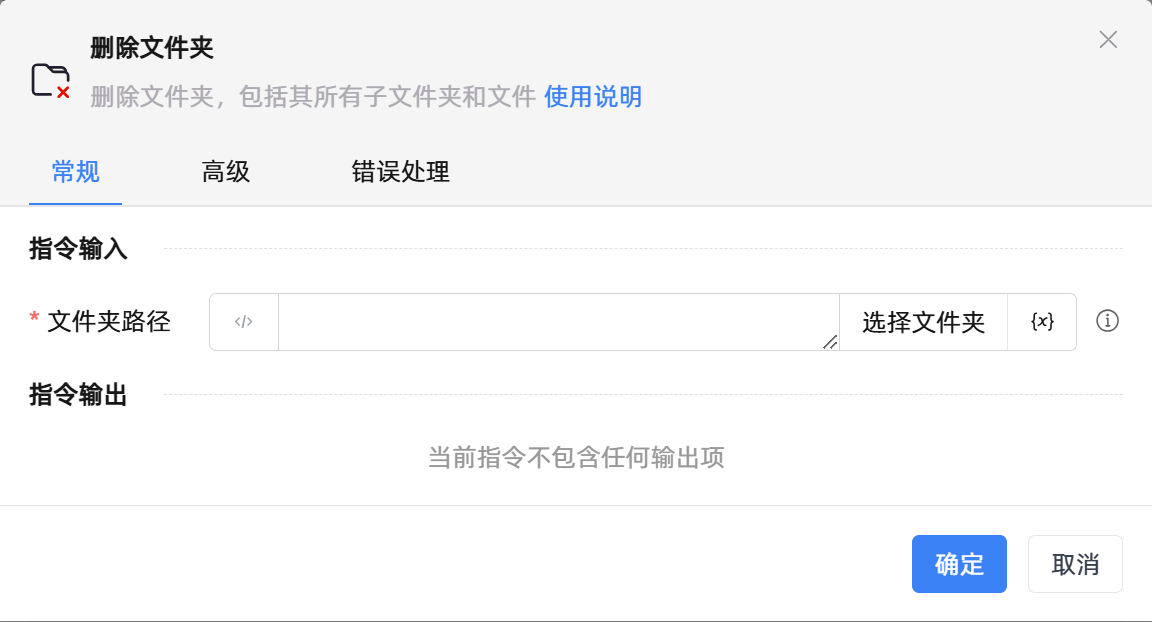Click the 删除文件夹 dialog title
1152x622 pixels.
pos(152,48)
